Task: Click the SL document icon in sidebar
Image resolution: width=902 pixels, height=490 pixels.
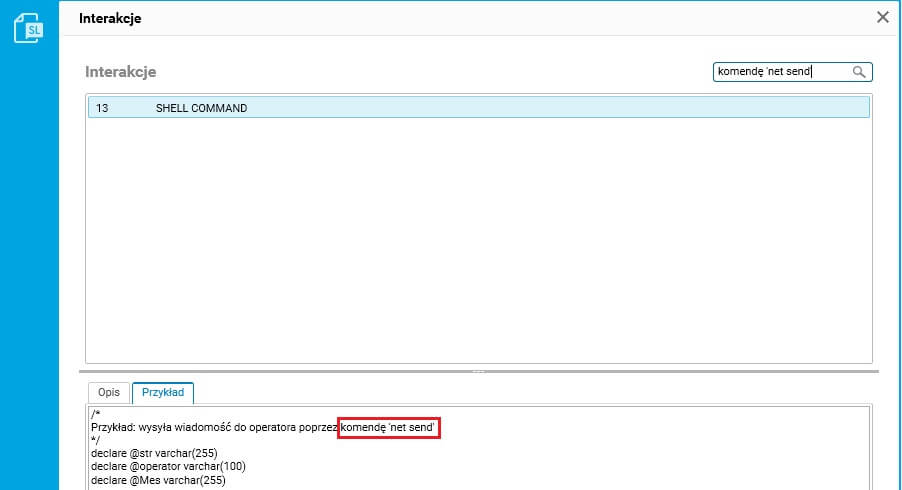Action: point(28,28)
